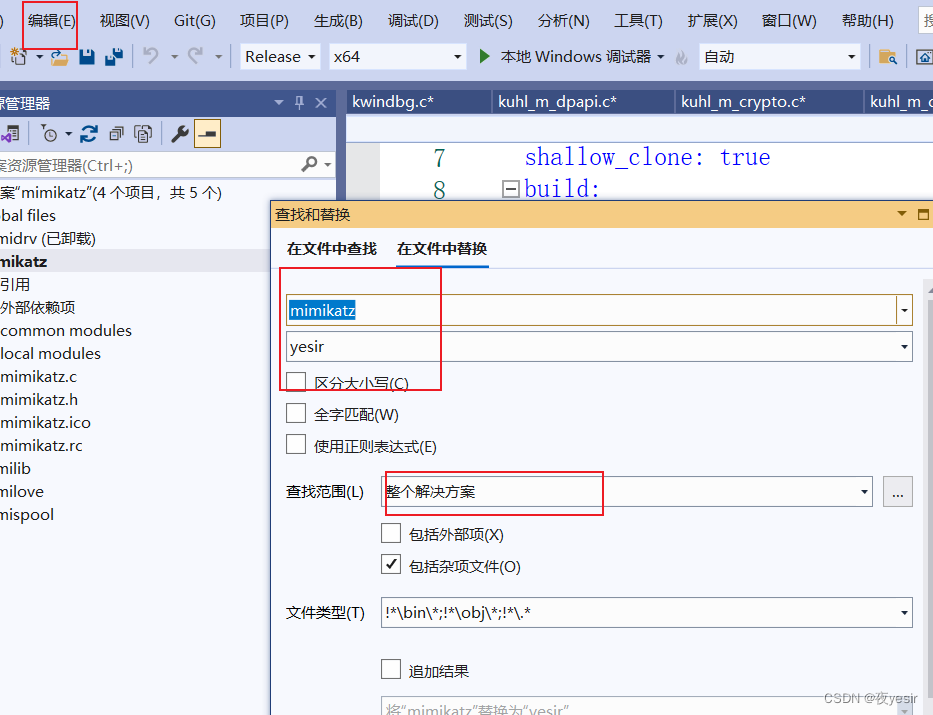Image resolution: width=933 pixels, height=715 pixels.
Task: Click the Properties wrench icon
Action: point(180,134)
